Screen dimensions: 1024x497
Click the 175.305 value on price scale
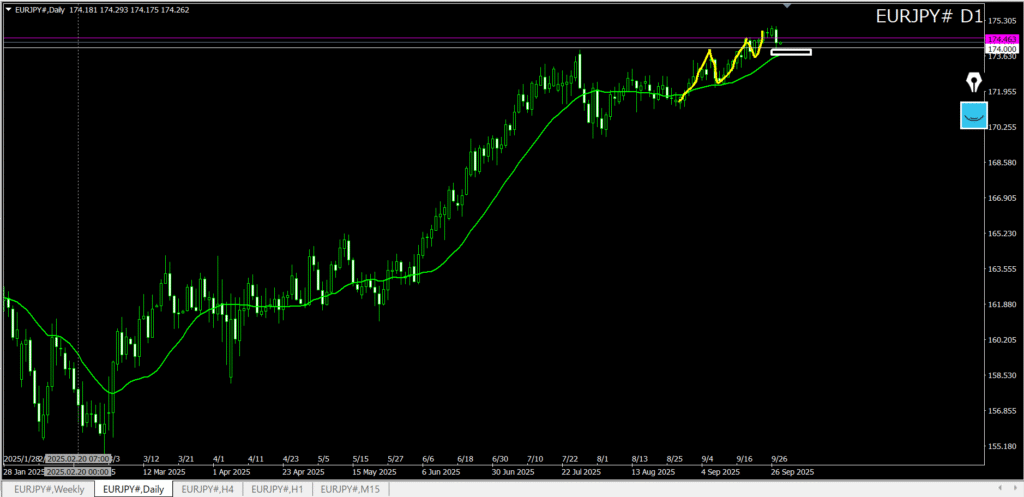1001,21
